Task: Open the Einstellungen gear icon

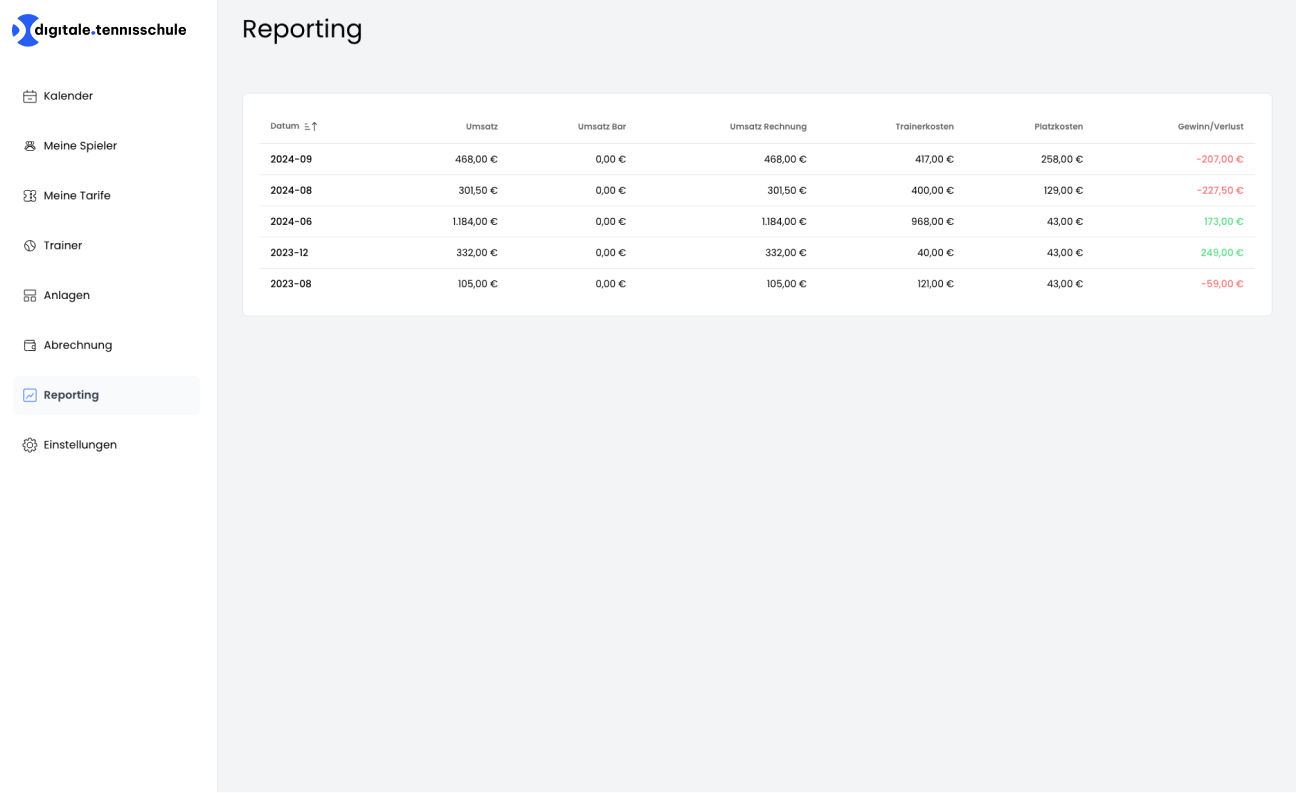Action: 29,444
